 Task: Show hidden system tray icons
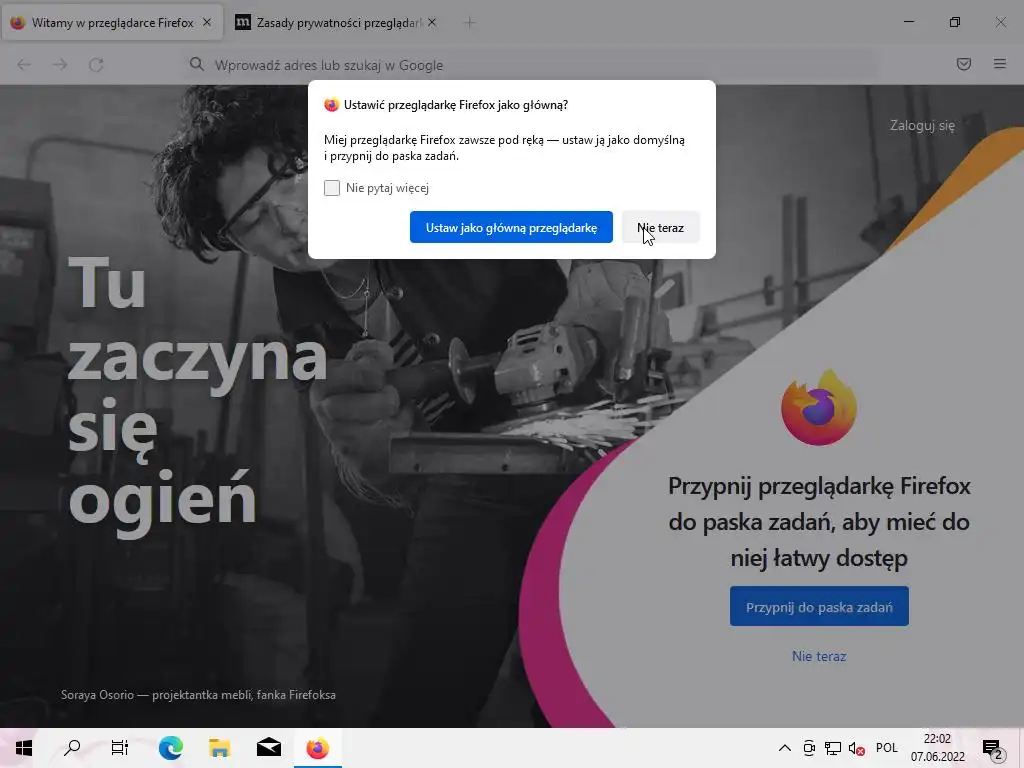click(x=785, y=748)
